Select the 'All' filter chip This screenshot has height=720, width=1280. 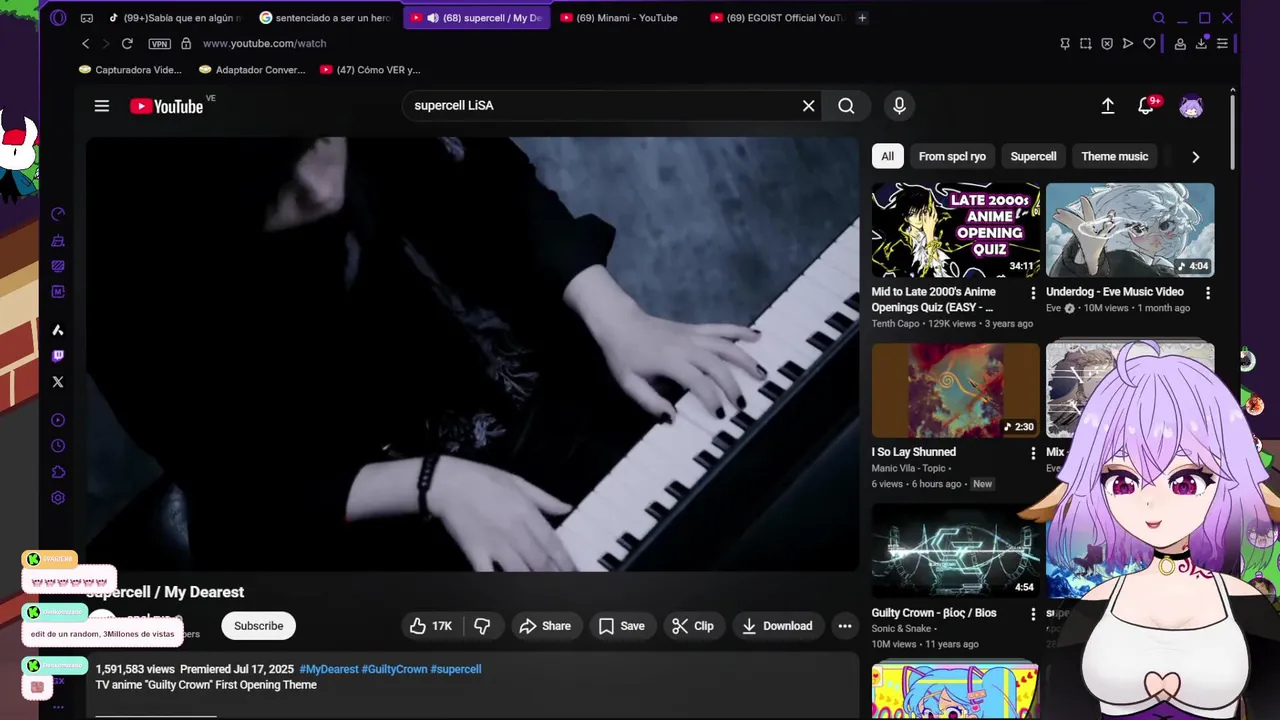click(x=887, y=156)
